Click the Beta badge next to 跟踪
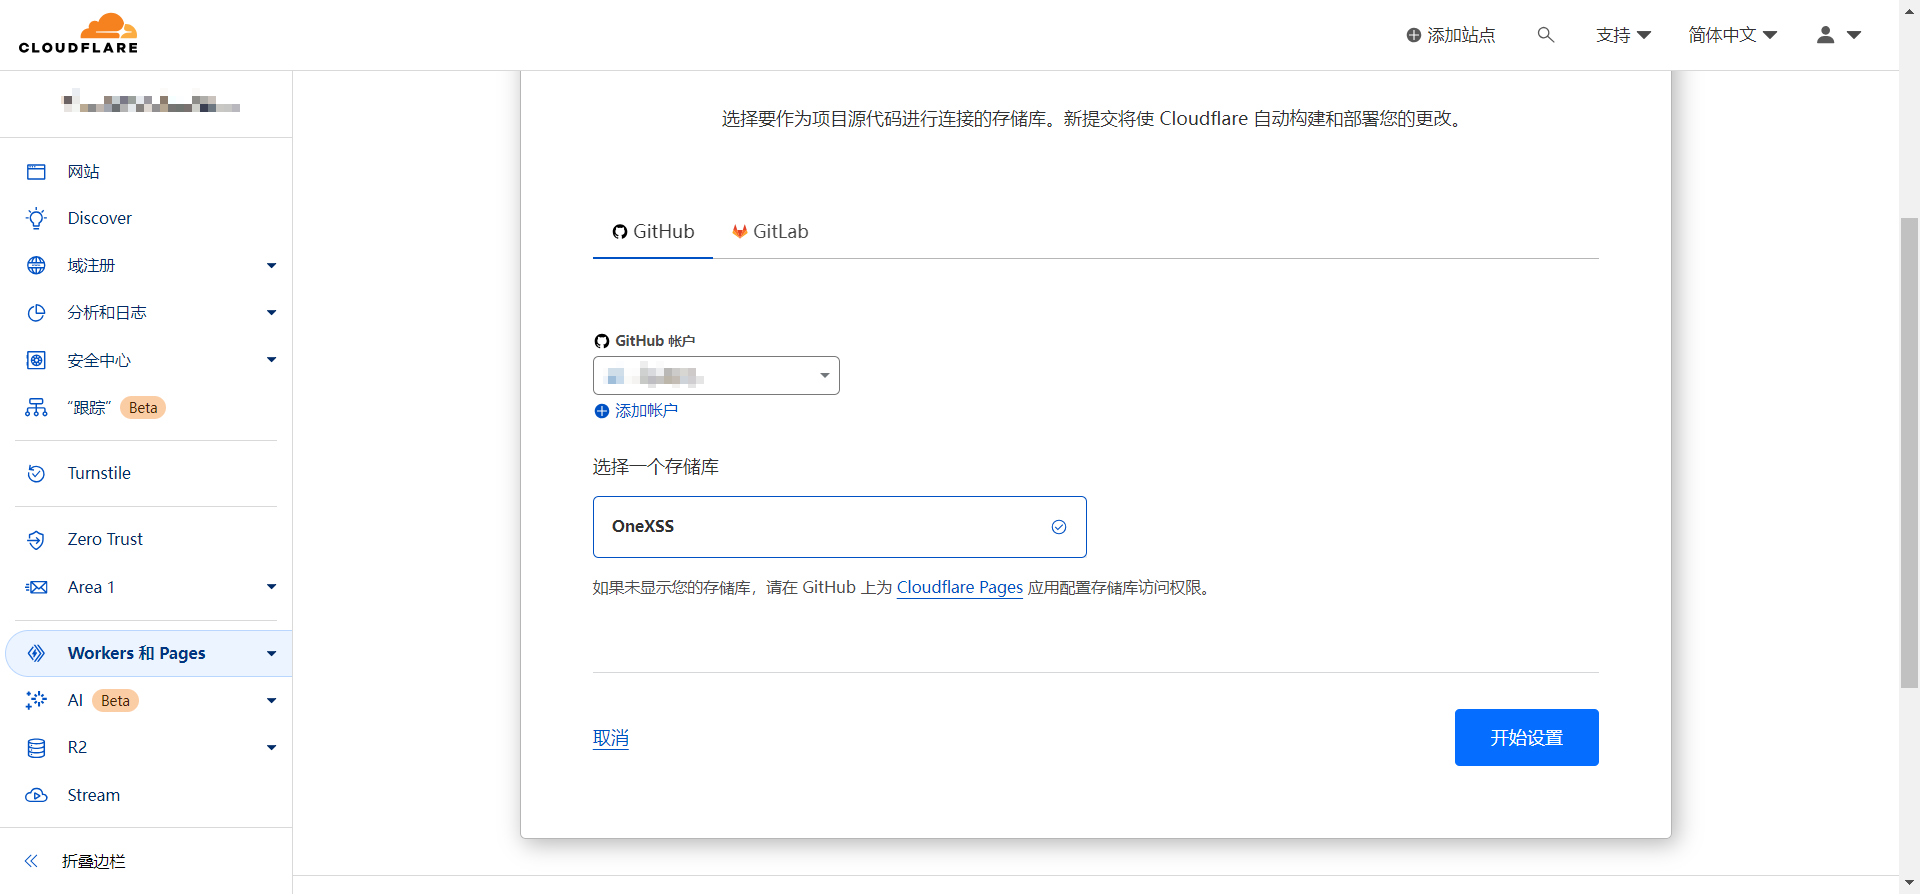Image resolution: width=1920 pixels, height=894 pixels. click(x=143, y=408)
